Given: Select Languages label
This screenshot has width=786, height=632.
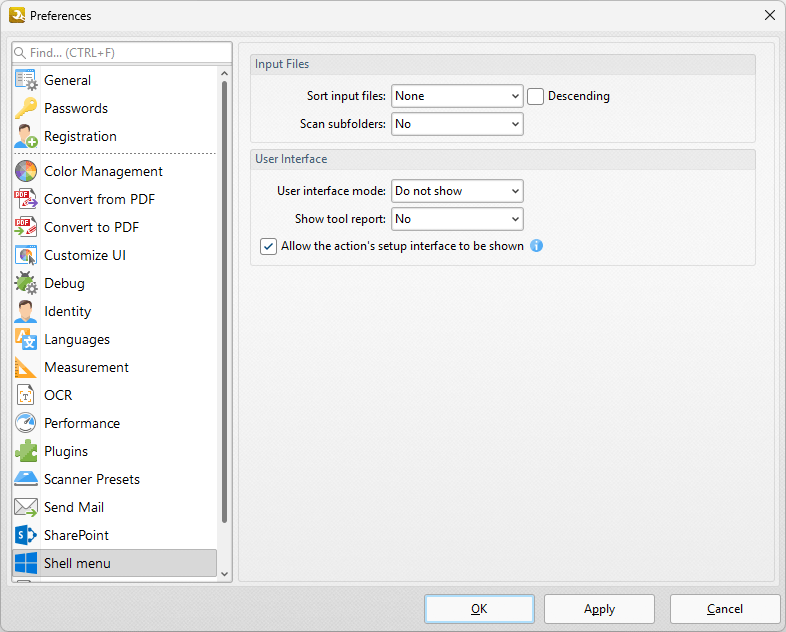Looking at the screenshot, I should [77, 340].
